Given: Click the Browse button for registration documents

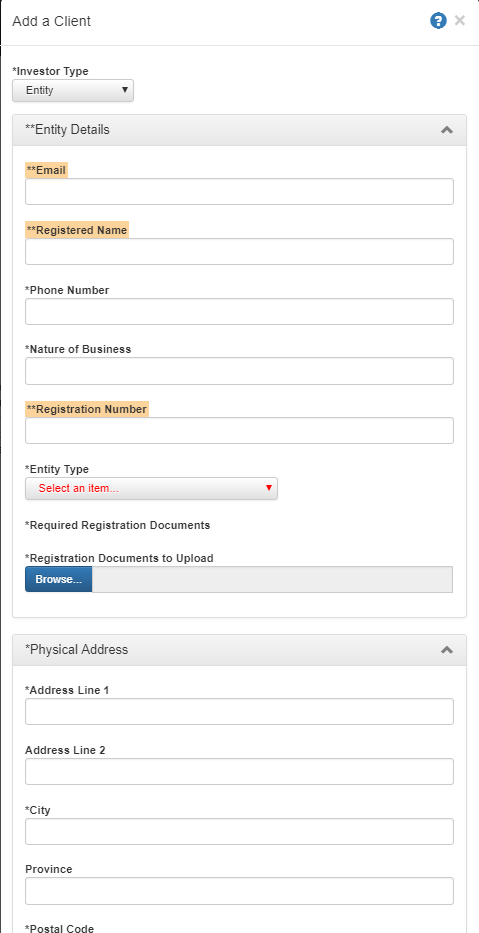Looking at the screenshot, I should [x=58, y=580].
